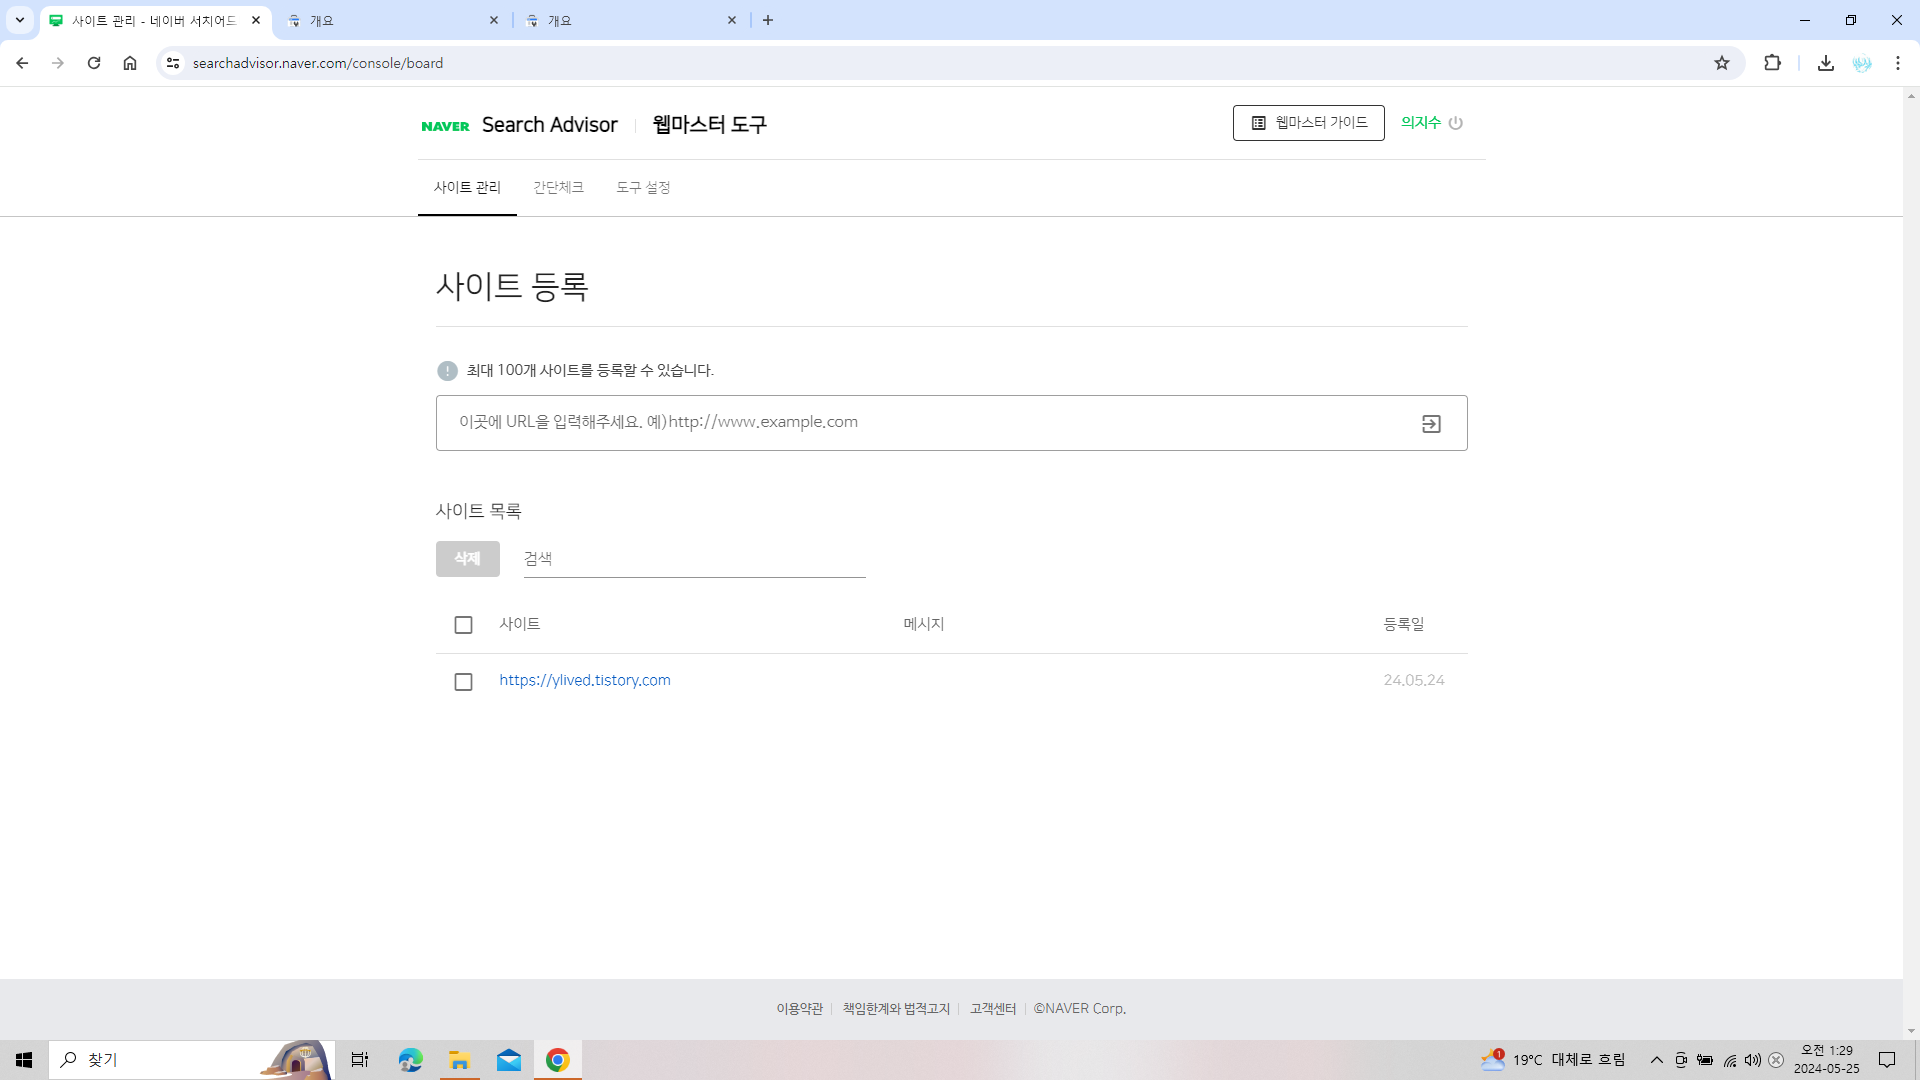Click the logout power icon
The image size is (1920, 1080).
[1456, 123]
